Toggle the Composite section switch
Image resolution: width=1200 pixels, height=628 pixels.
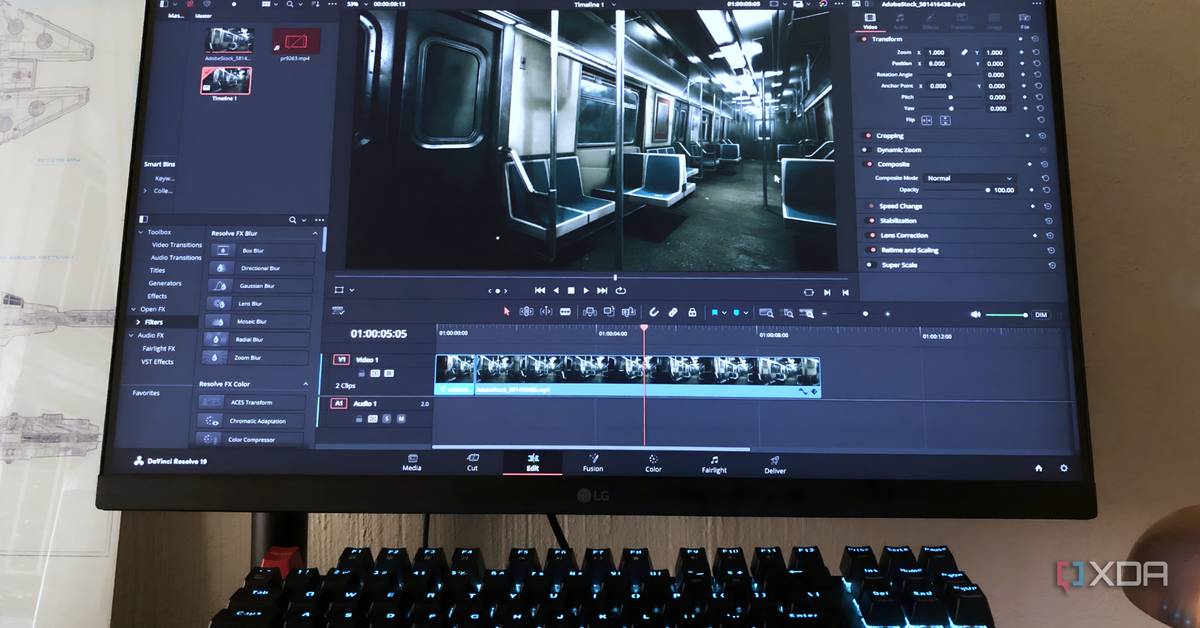click(x=868, y=164)
